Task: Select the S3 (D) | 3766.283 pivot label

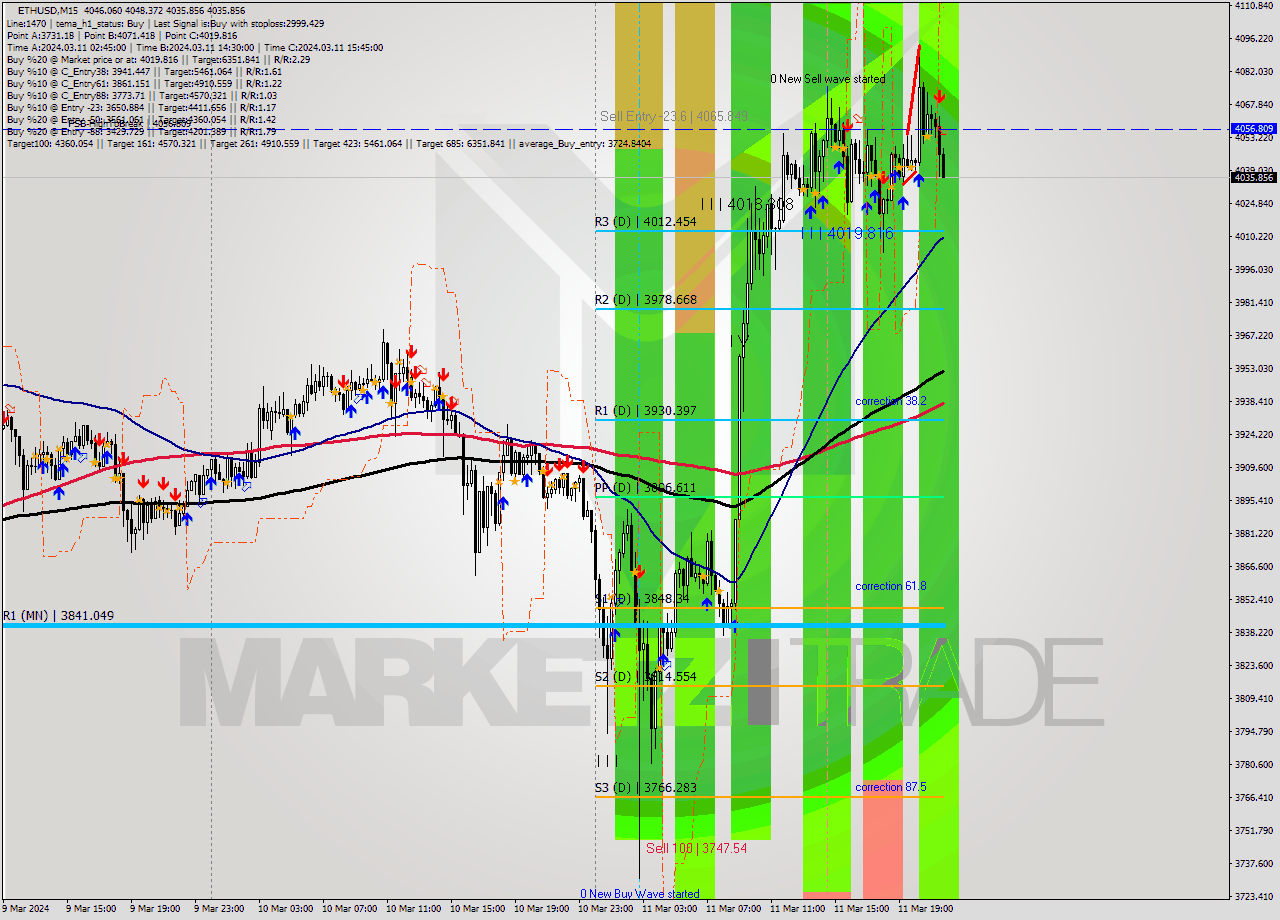Action: tap(645, 787)
